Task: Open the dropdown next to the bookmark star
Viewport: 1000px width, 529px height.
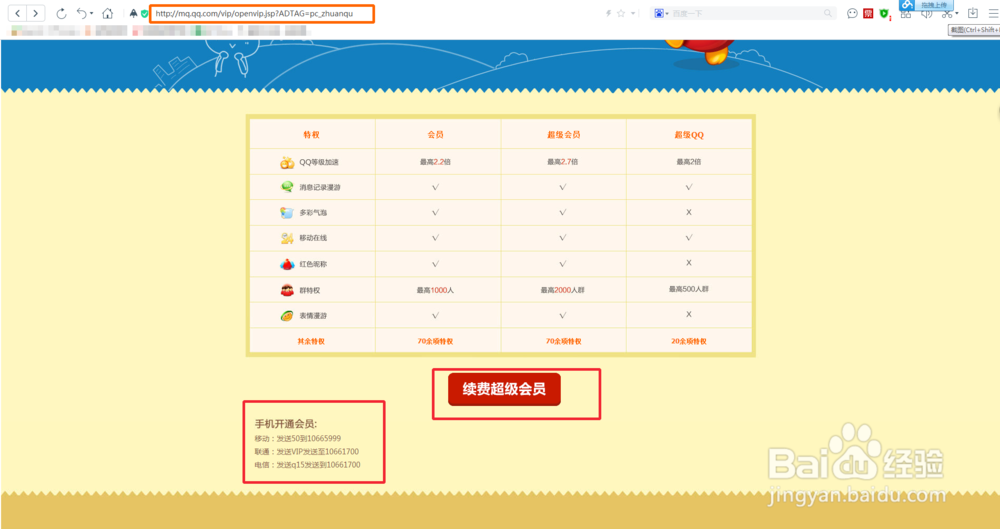Action: (x=633, y=13)
